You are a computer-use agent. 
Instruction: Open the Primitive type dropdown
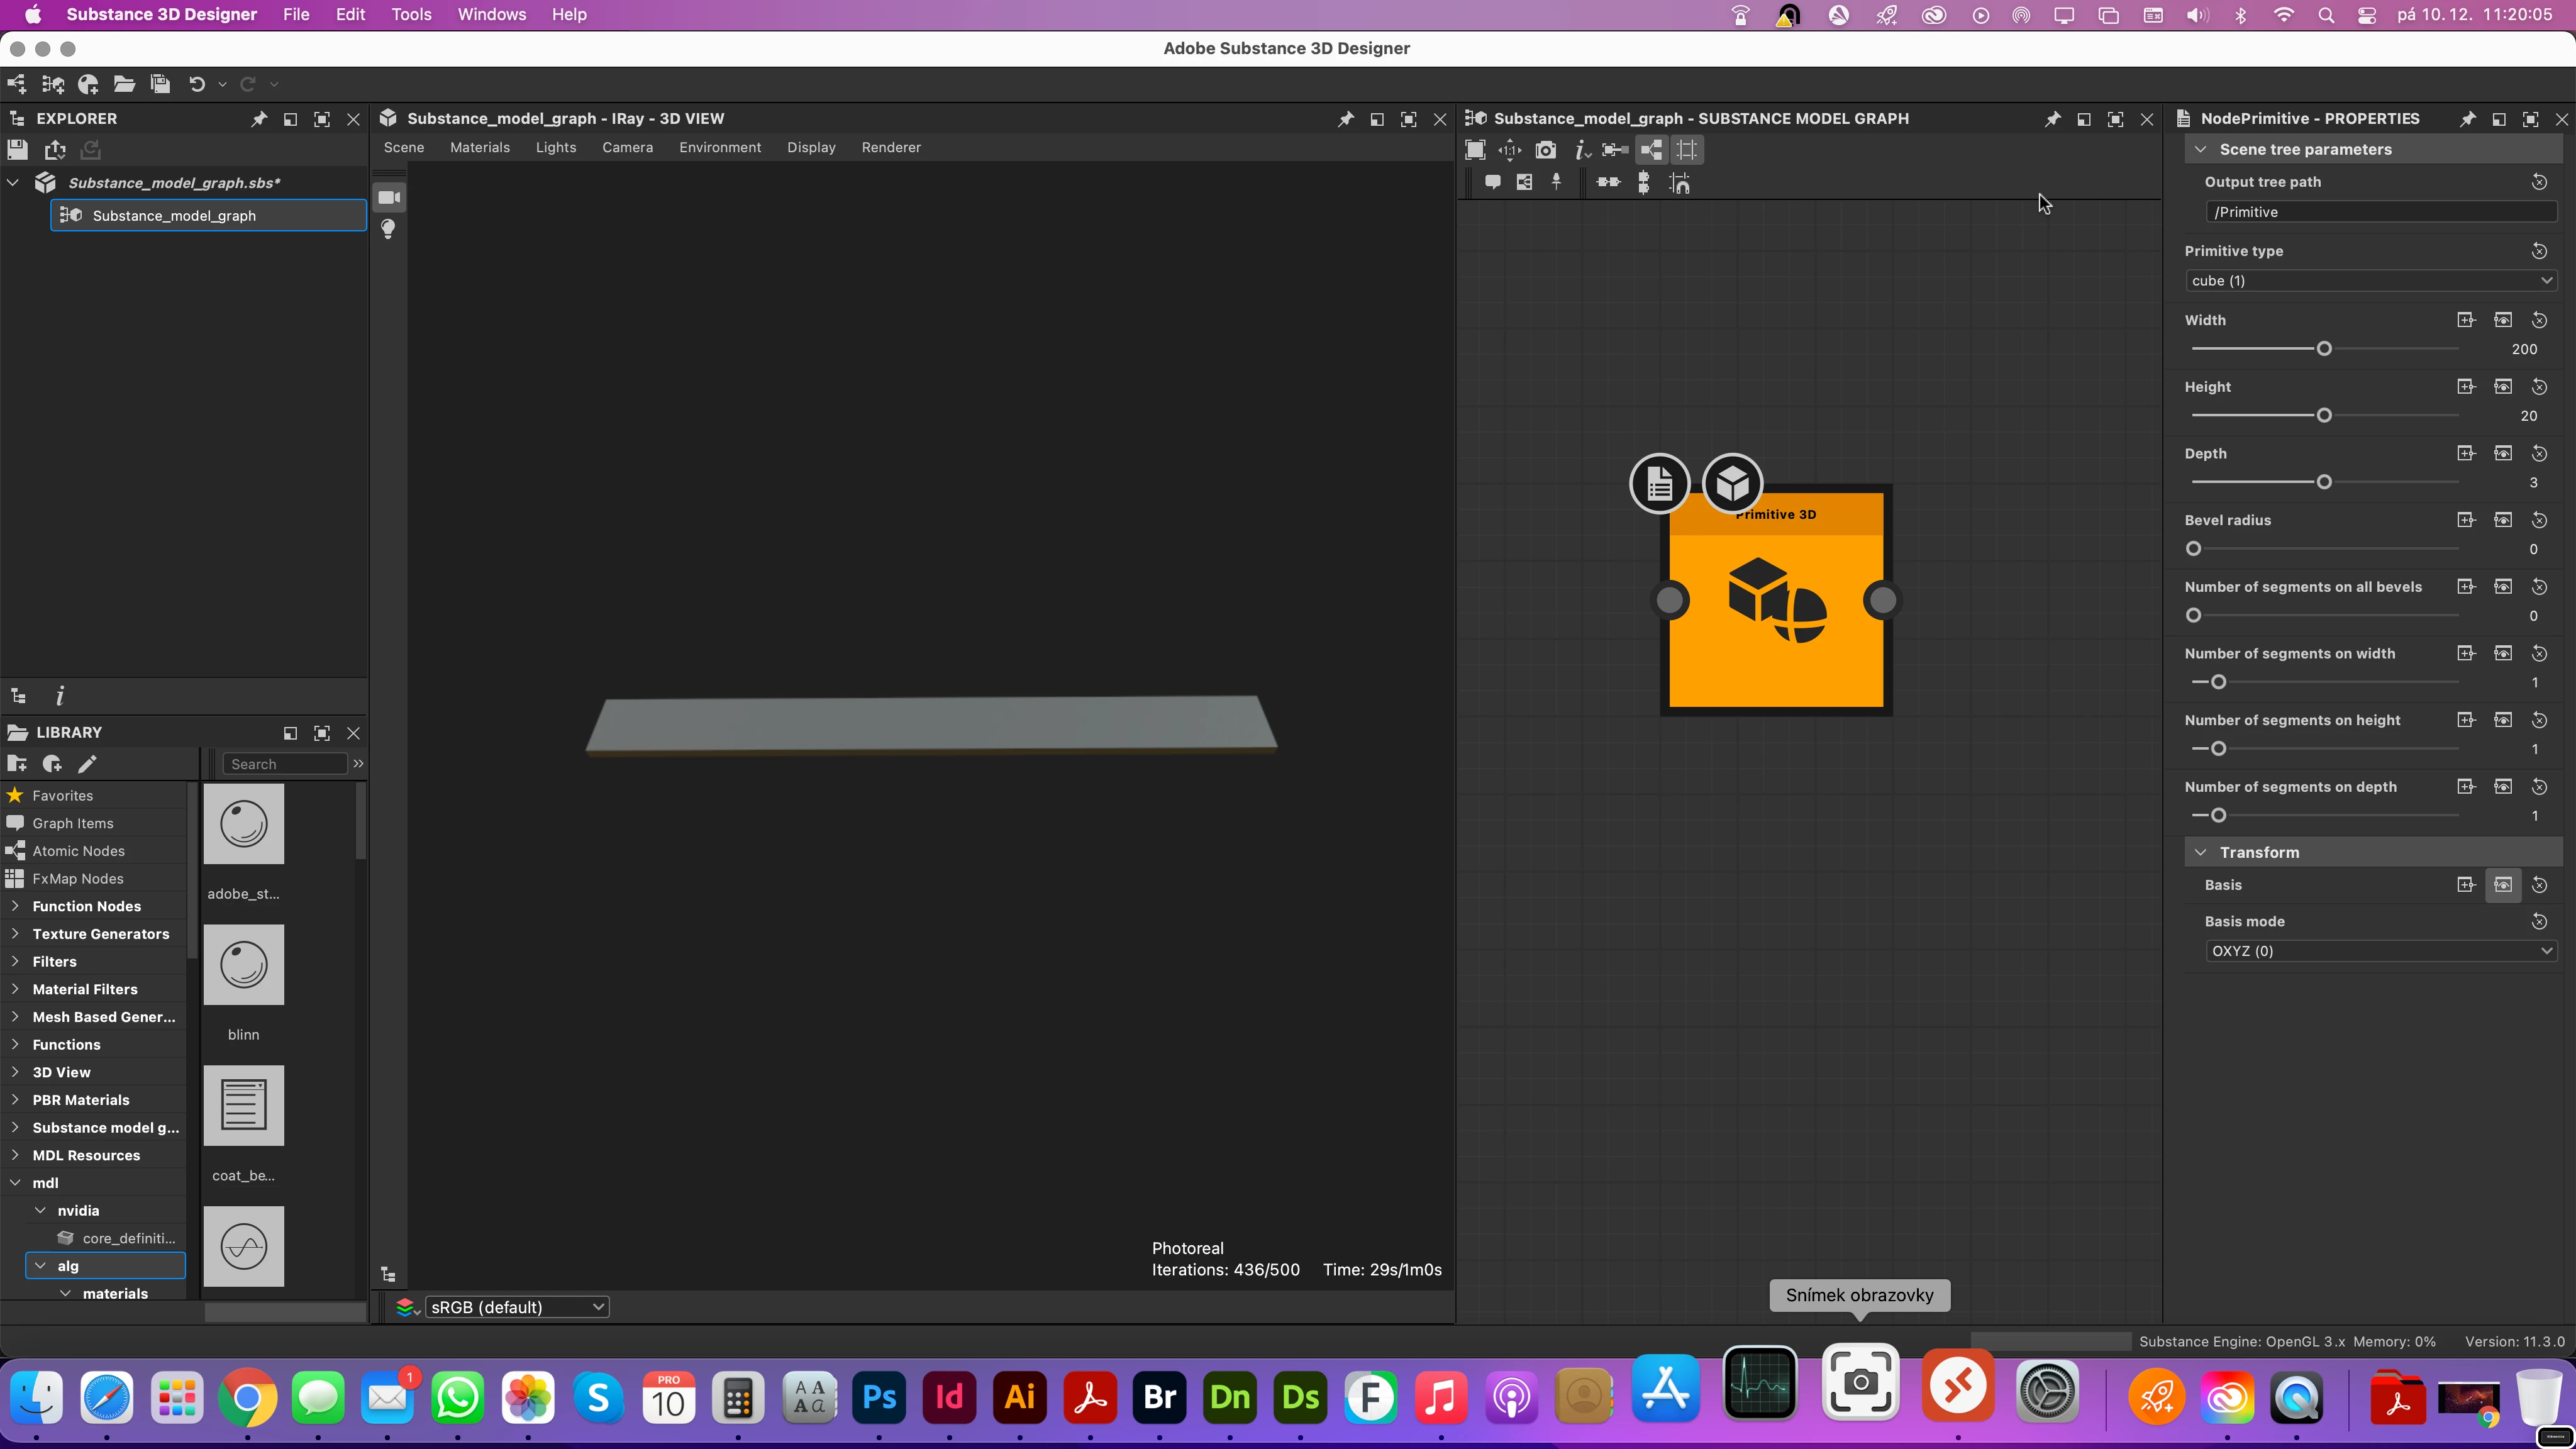click(2371, 281)
